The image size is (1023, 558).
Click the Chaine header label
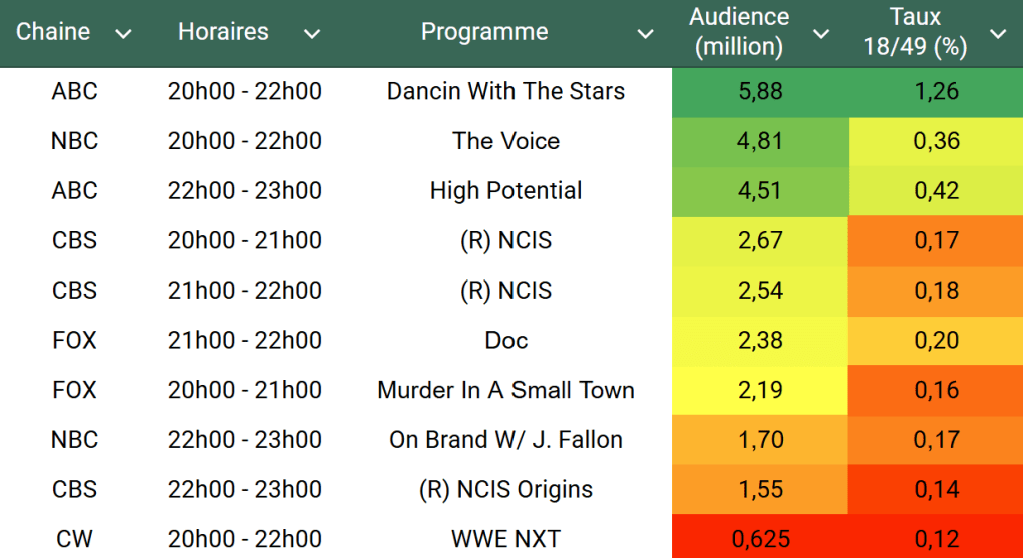coord(53,32)
